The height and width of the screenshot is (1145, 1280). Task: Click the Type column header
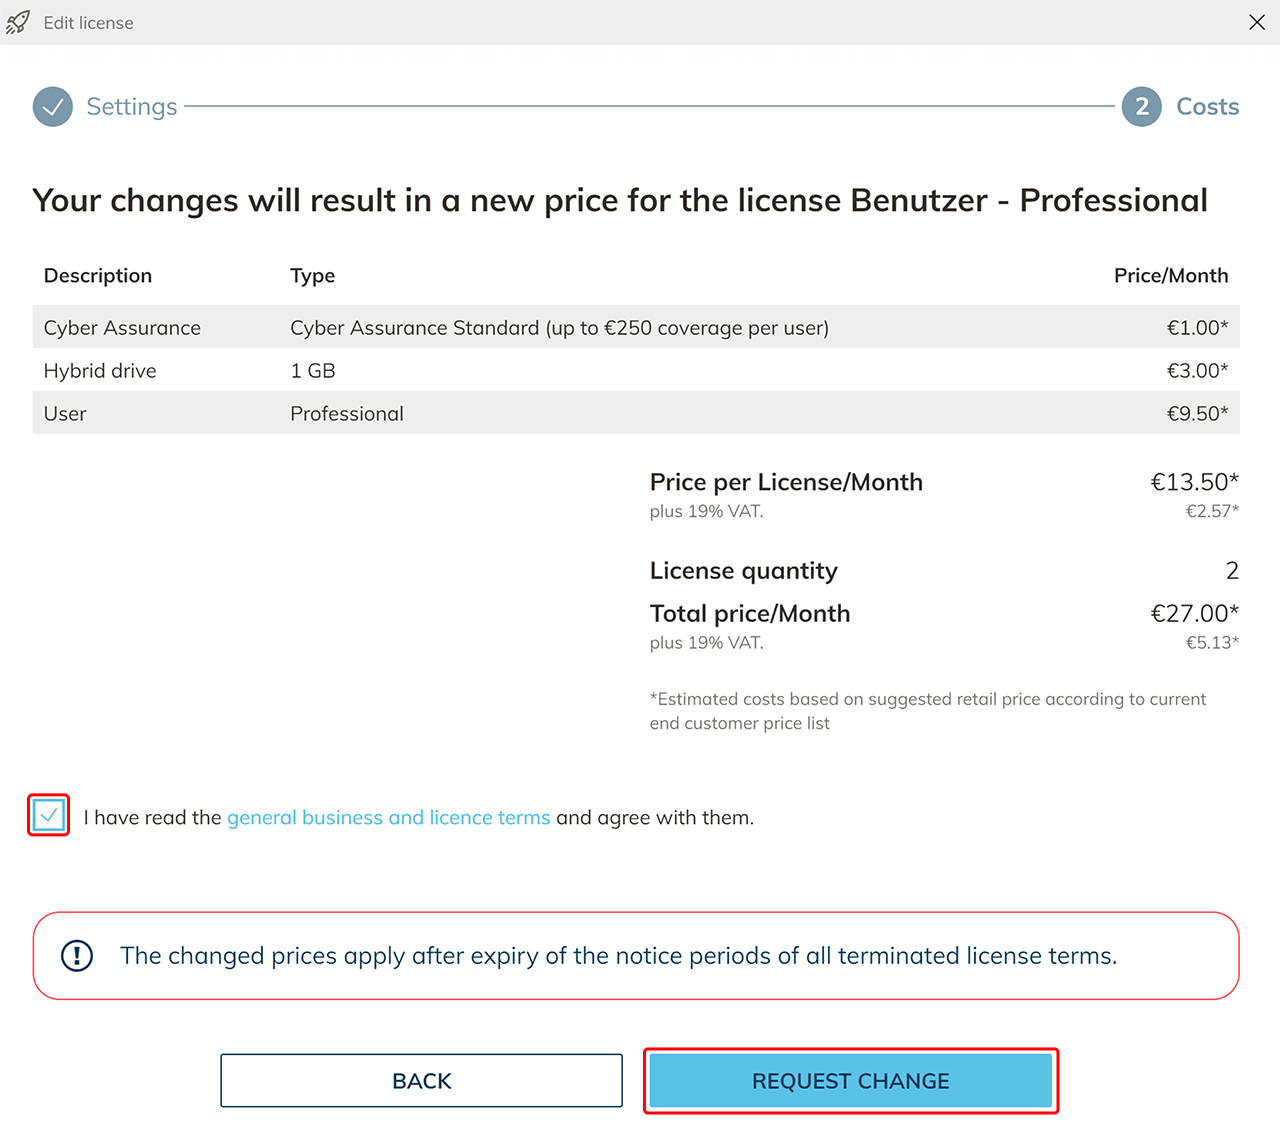pyautogui.click(x=312, y=276)
